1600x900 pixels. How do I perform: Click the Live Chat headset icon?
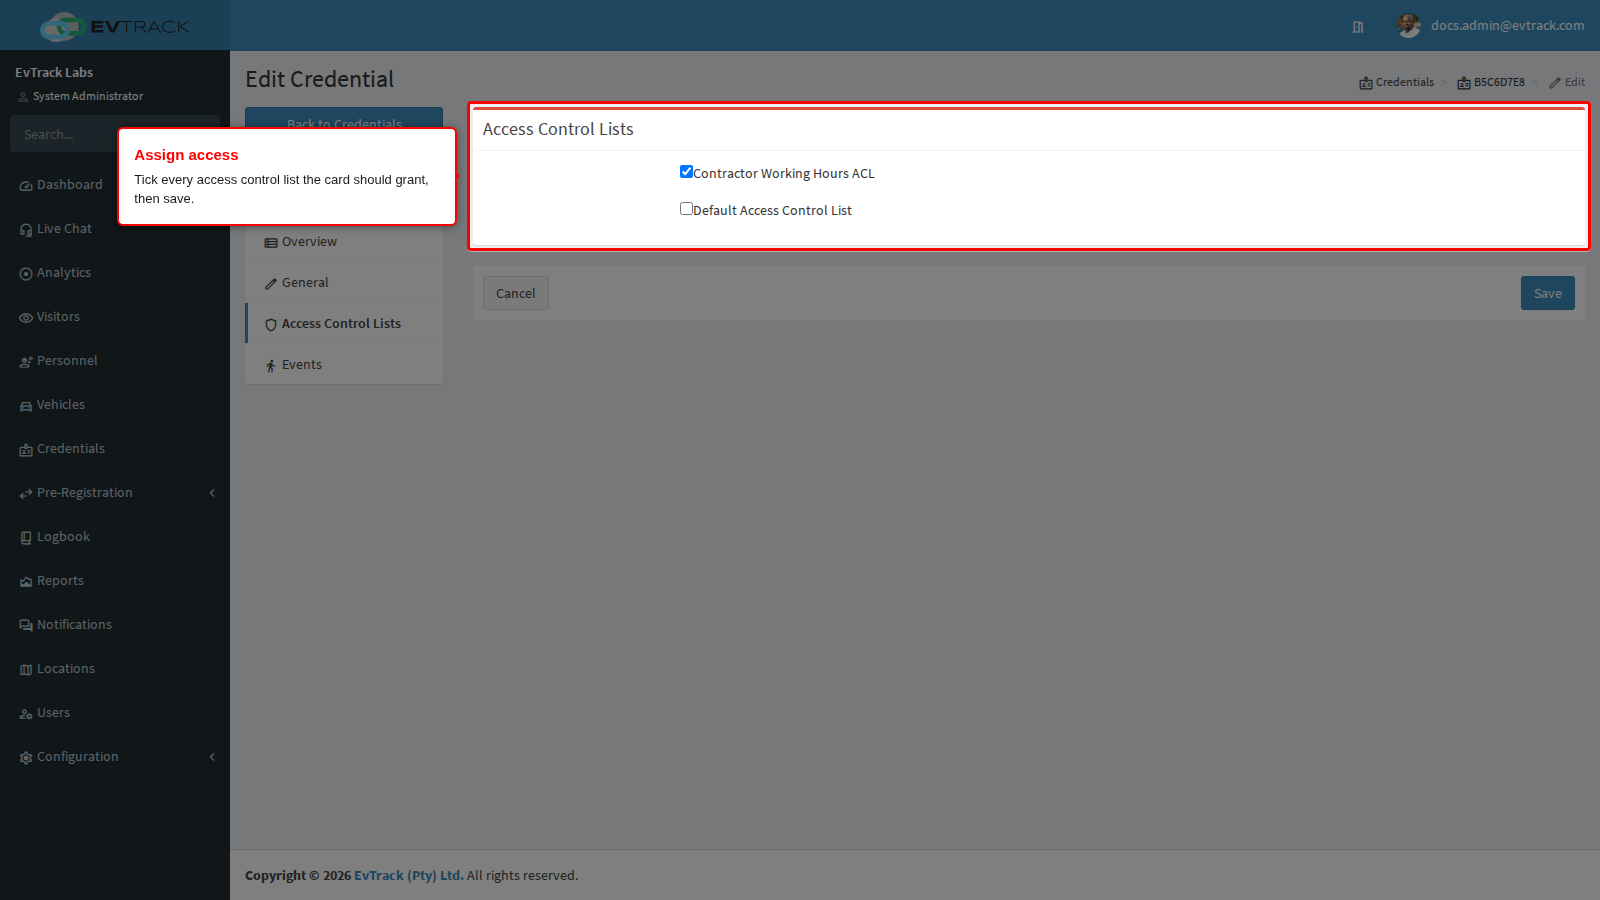[x=26, y=230]
